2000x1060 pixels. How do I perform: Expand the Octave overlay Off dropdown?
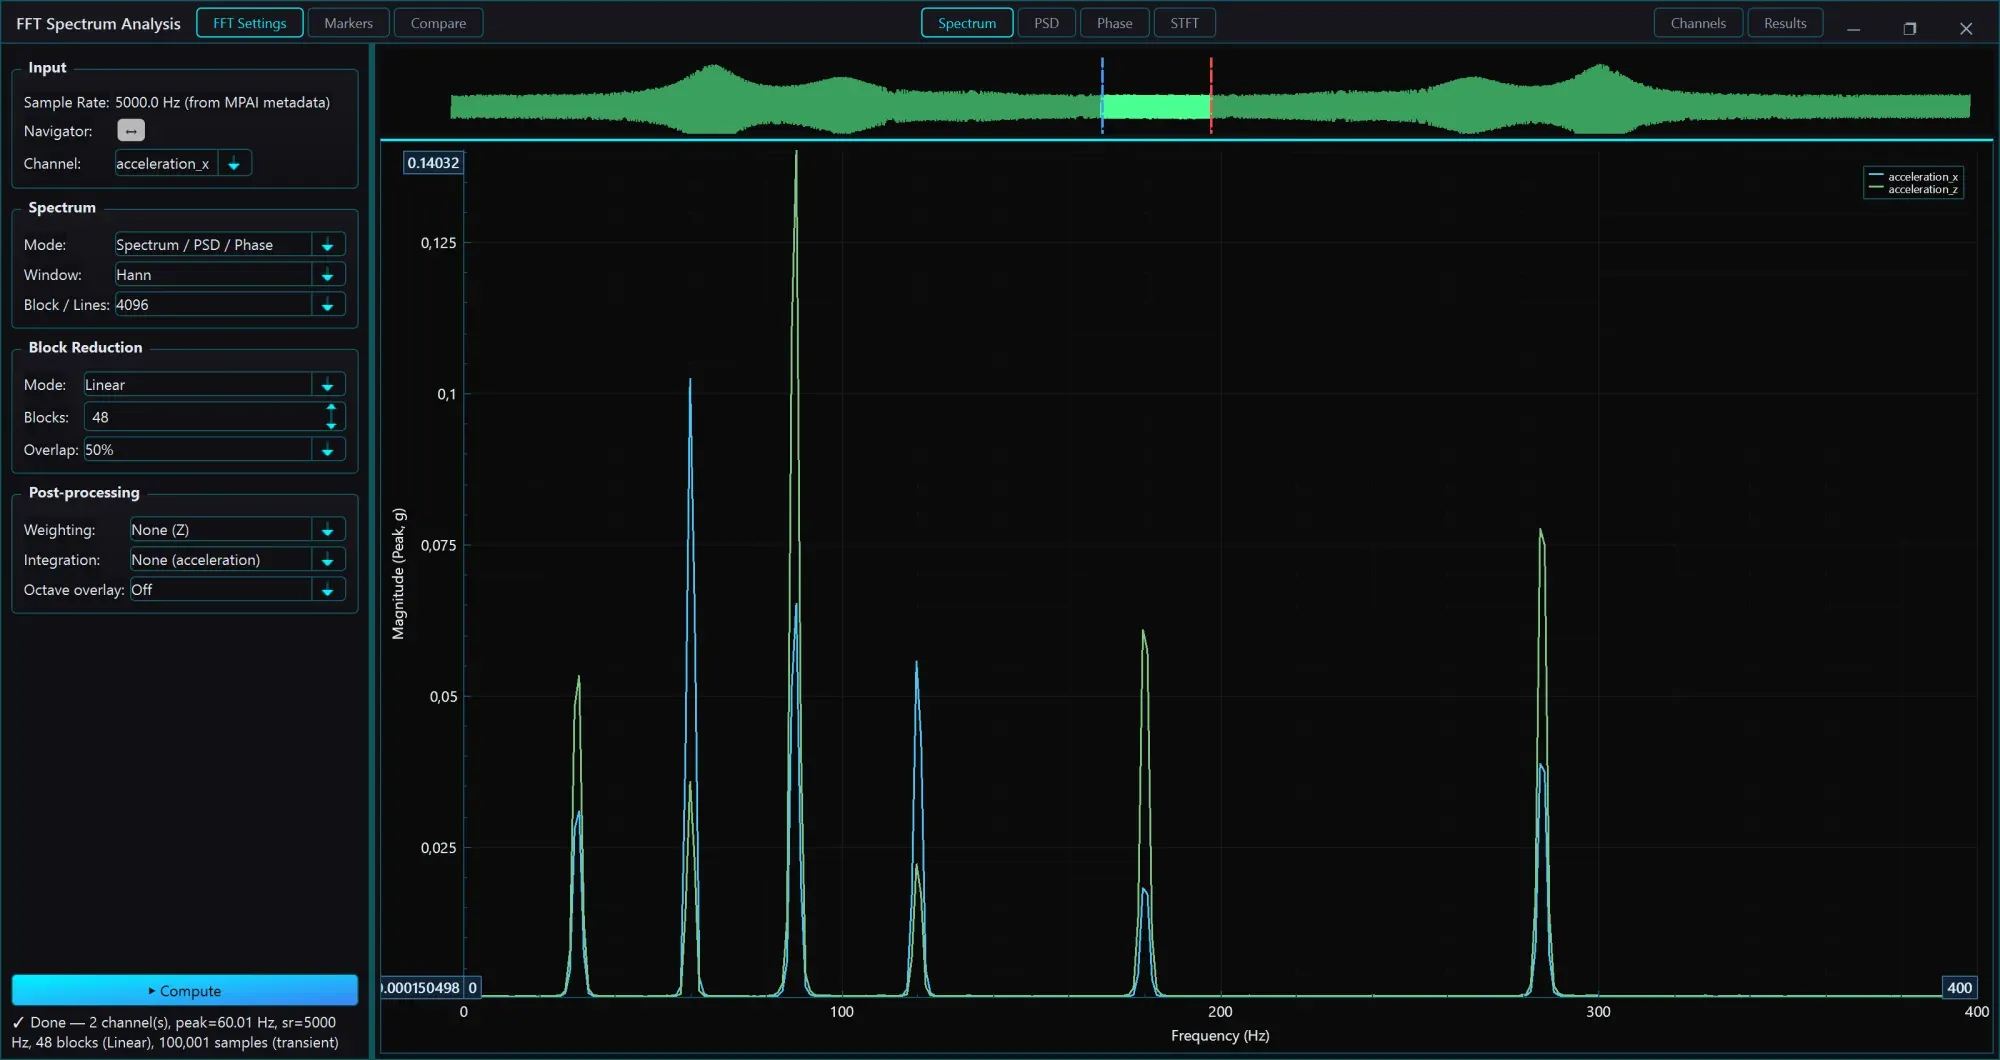[x=238, y=590]
